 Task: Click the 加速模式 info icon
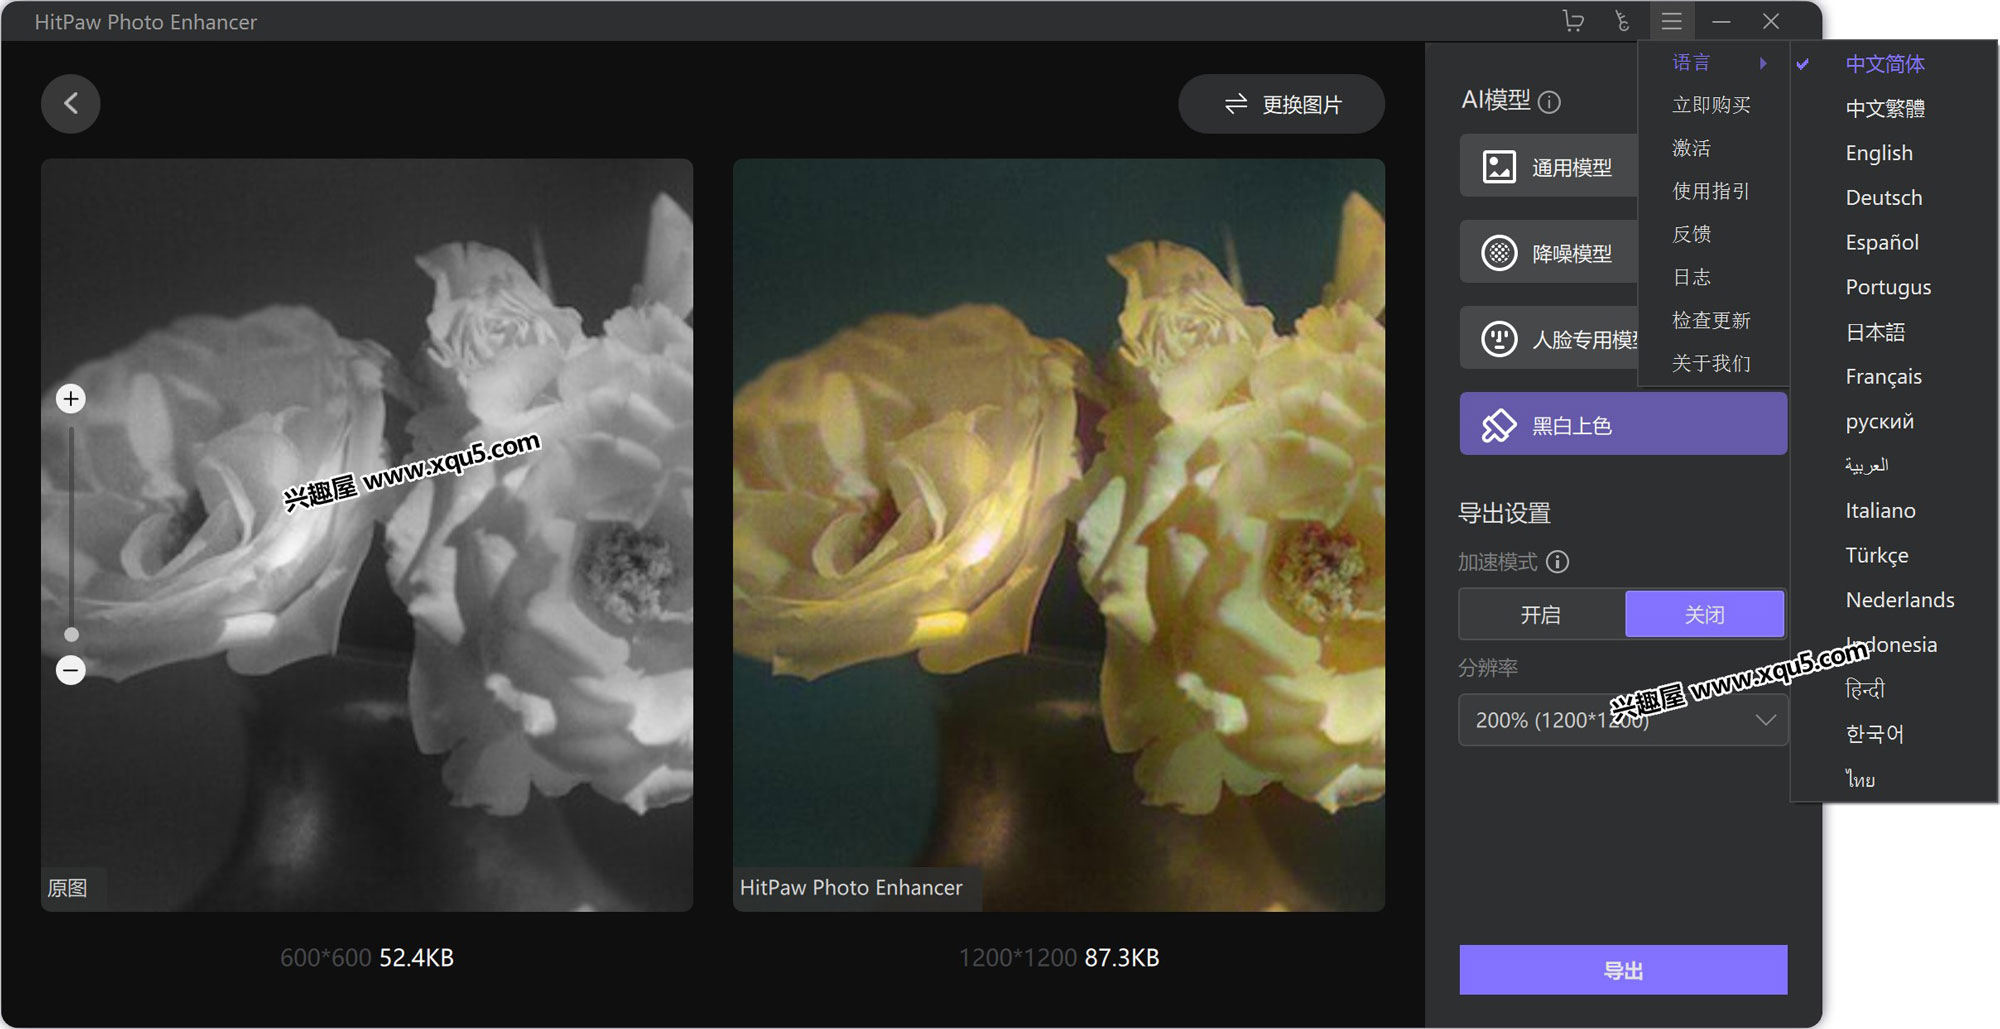1557,562
